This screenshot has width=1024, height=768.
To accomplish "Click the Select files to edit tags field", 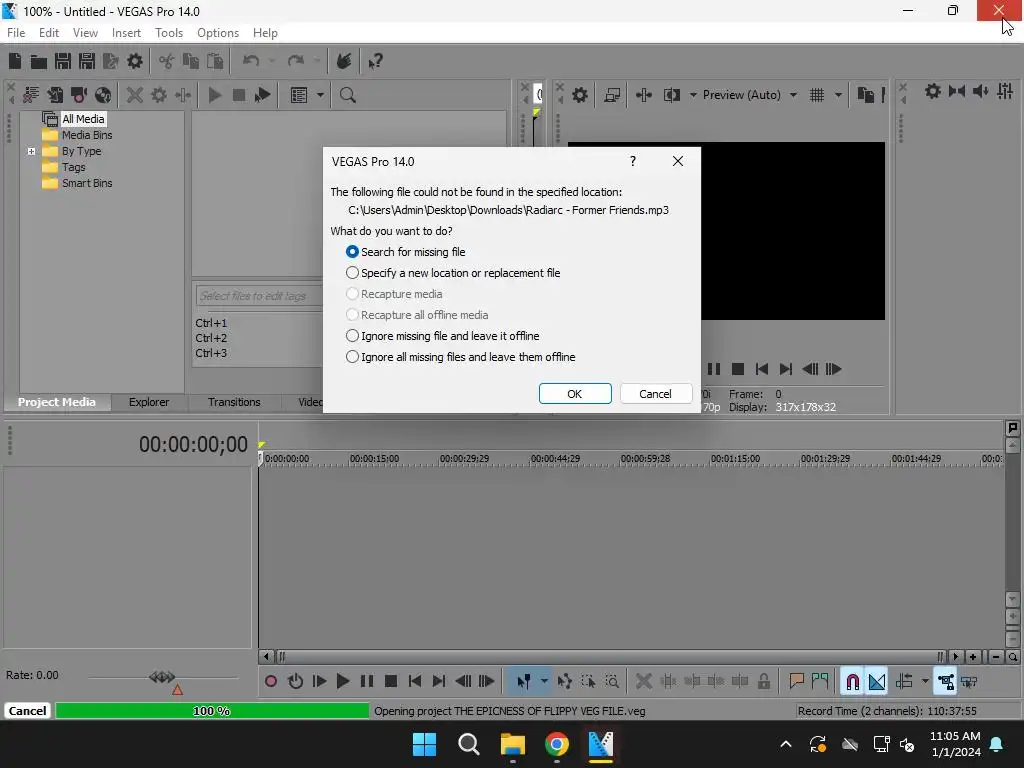I will tap(259, 296).
